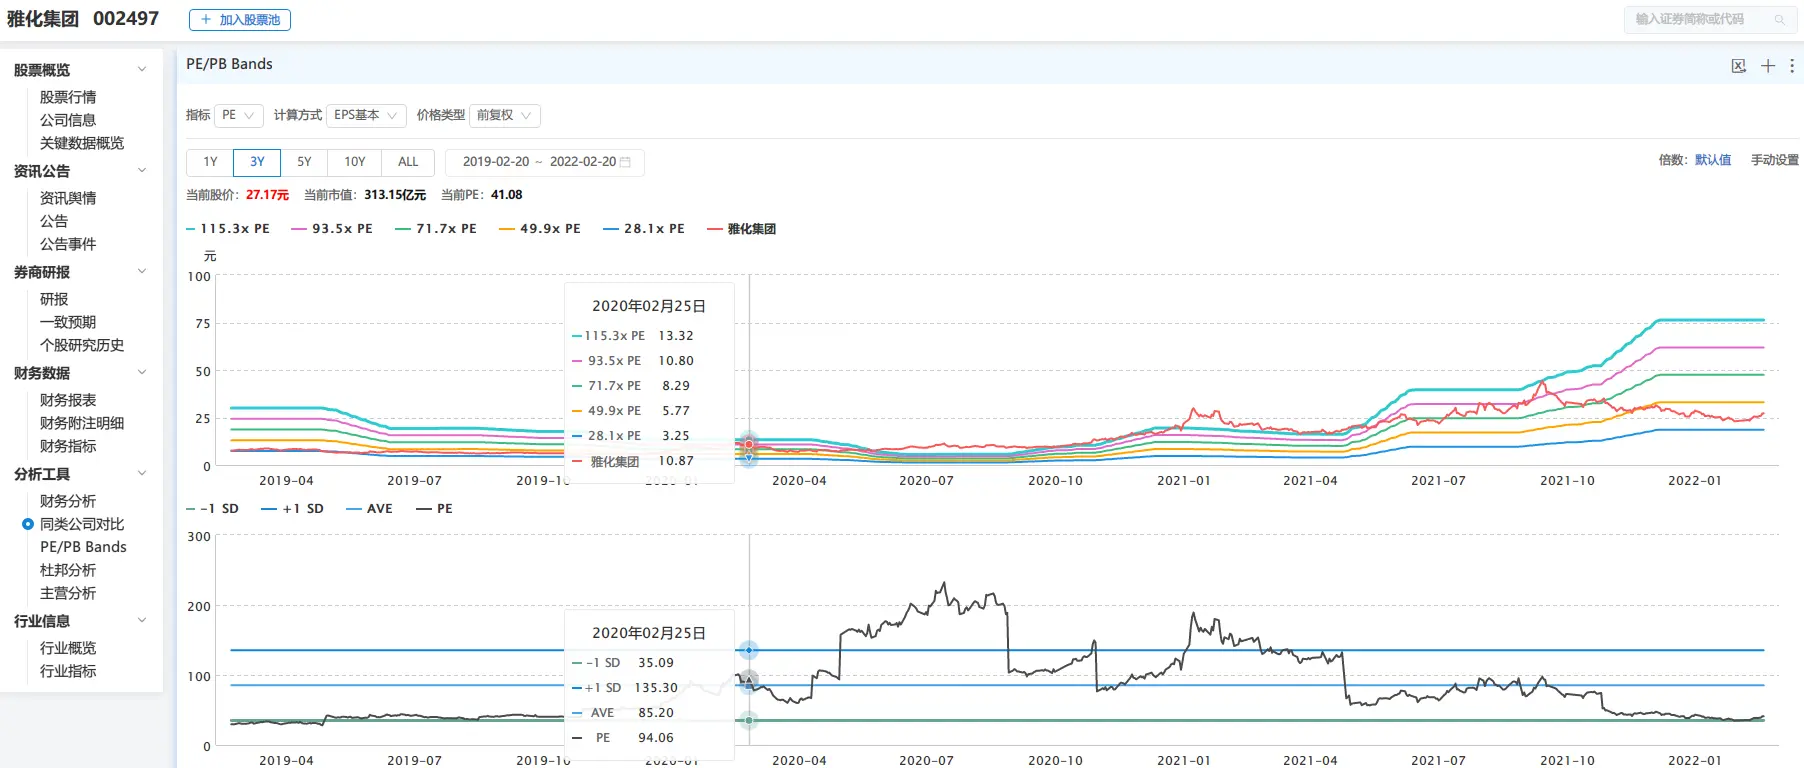
Task: Open the 价格类型 前复权 dropdown
Action: [505, 115]
